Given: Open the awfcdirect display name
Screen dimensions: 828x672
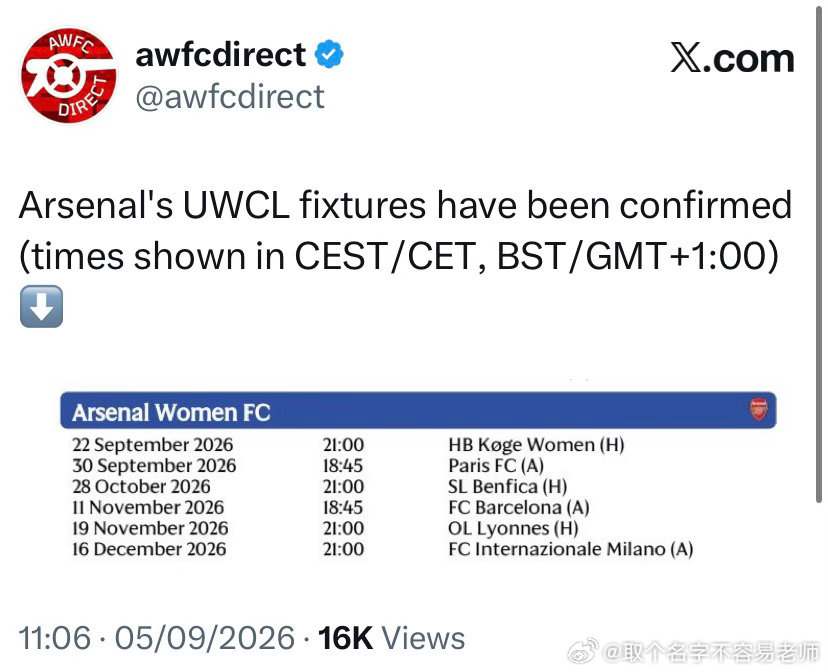Looking at the screenshot, I should point(221,54).
